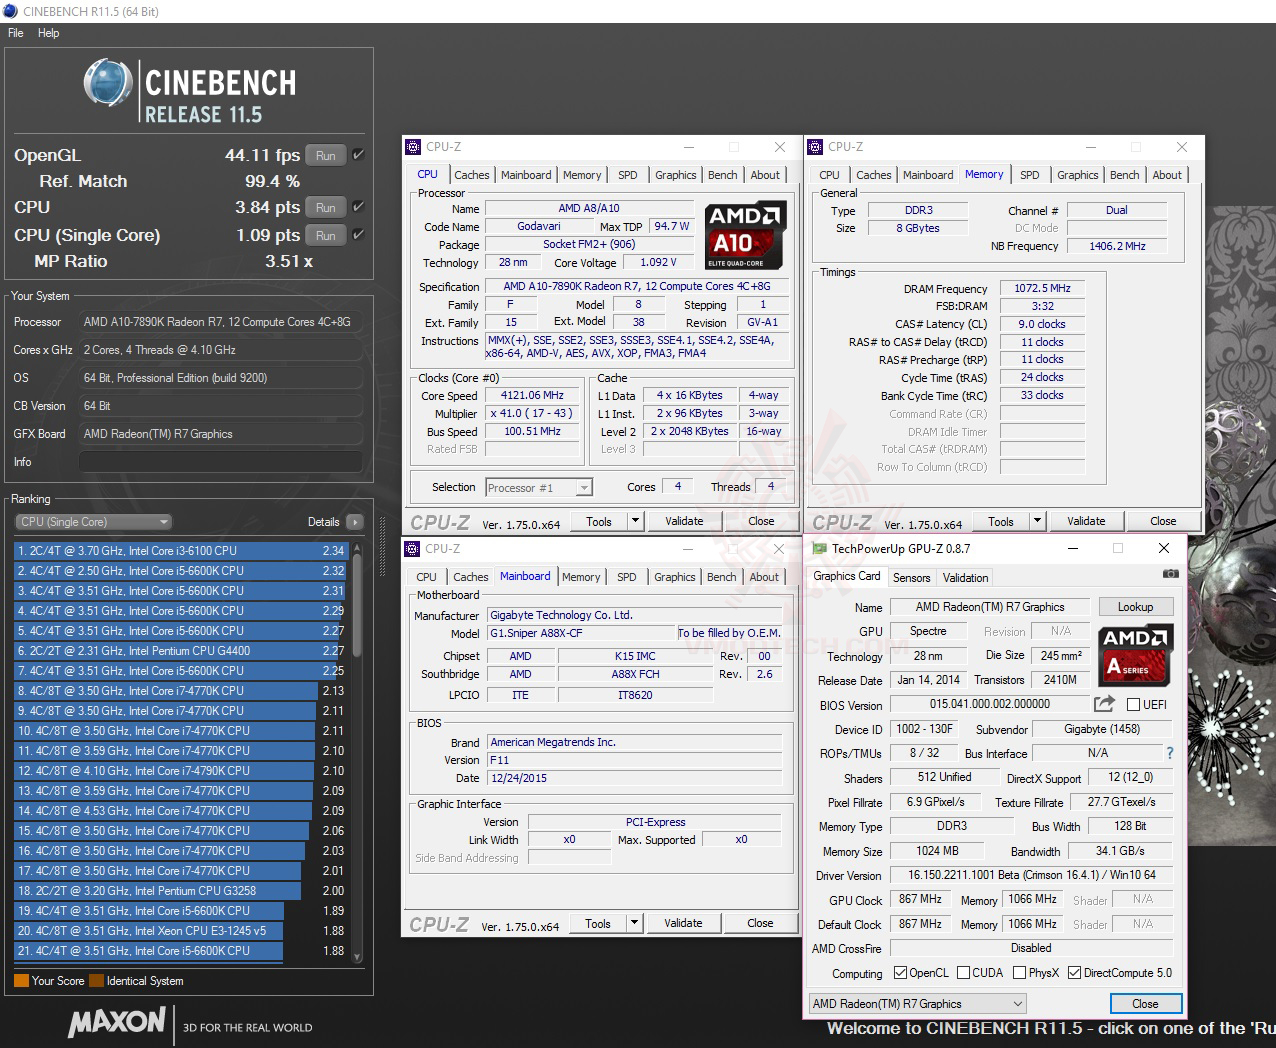The image size is (1276, 1048).
Task: Switch to Bench tab in CPU tab window
Action: click(723, 175)
